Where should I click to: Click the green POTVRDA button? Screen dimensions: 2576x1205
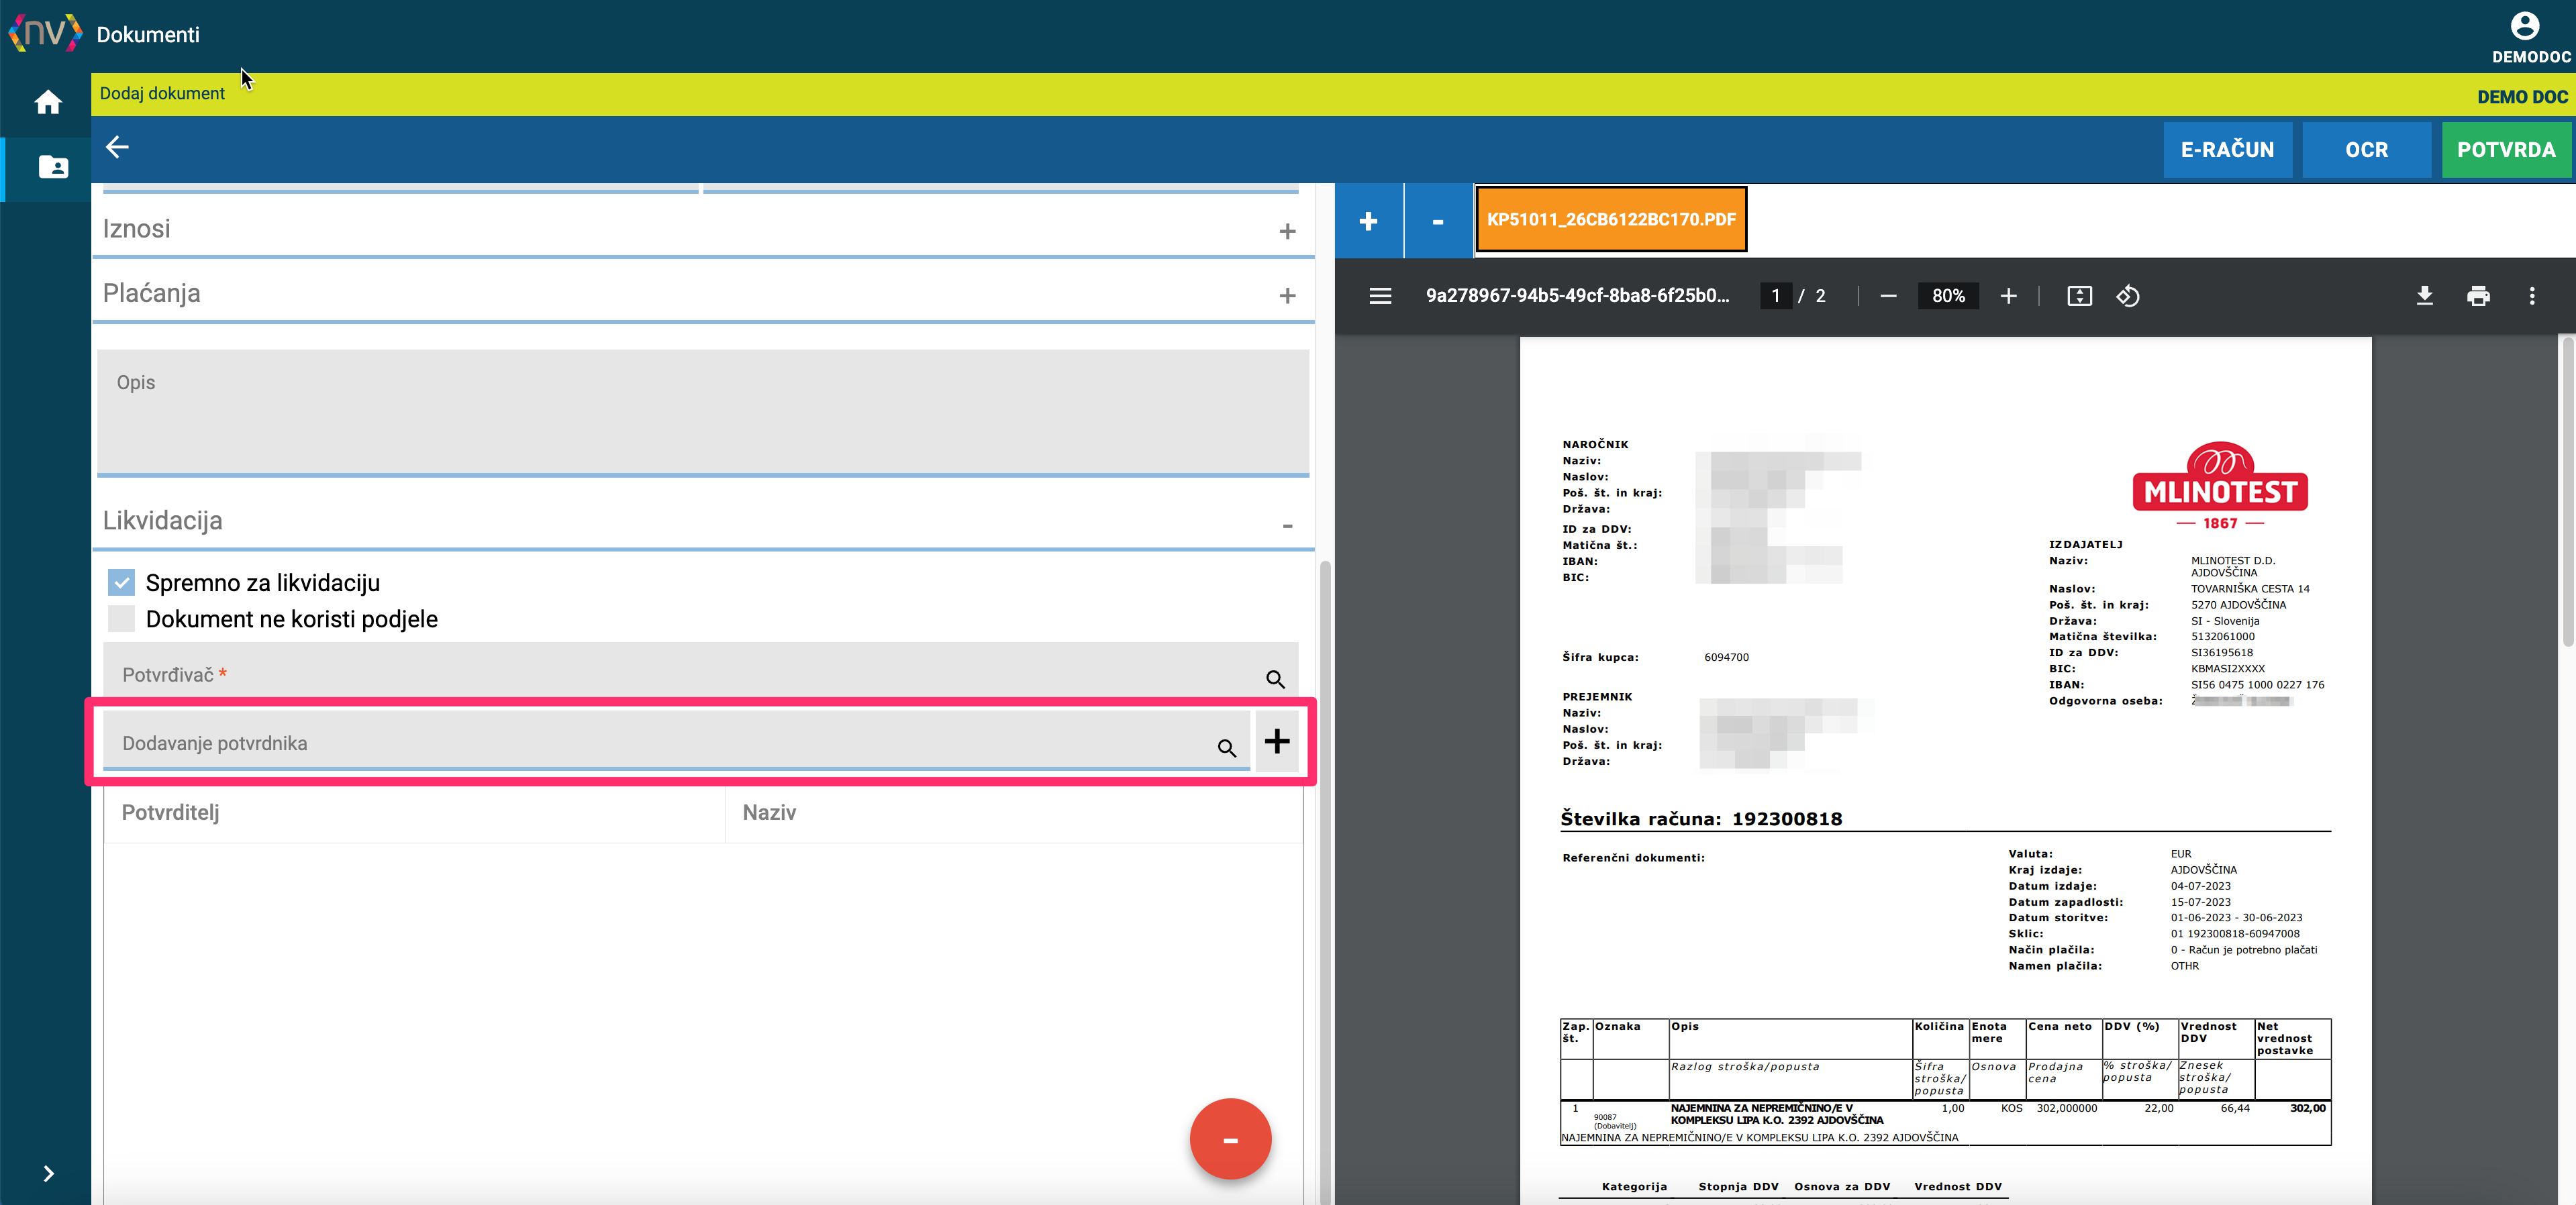click(x=2506, y=150)
